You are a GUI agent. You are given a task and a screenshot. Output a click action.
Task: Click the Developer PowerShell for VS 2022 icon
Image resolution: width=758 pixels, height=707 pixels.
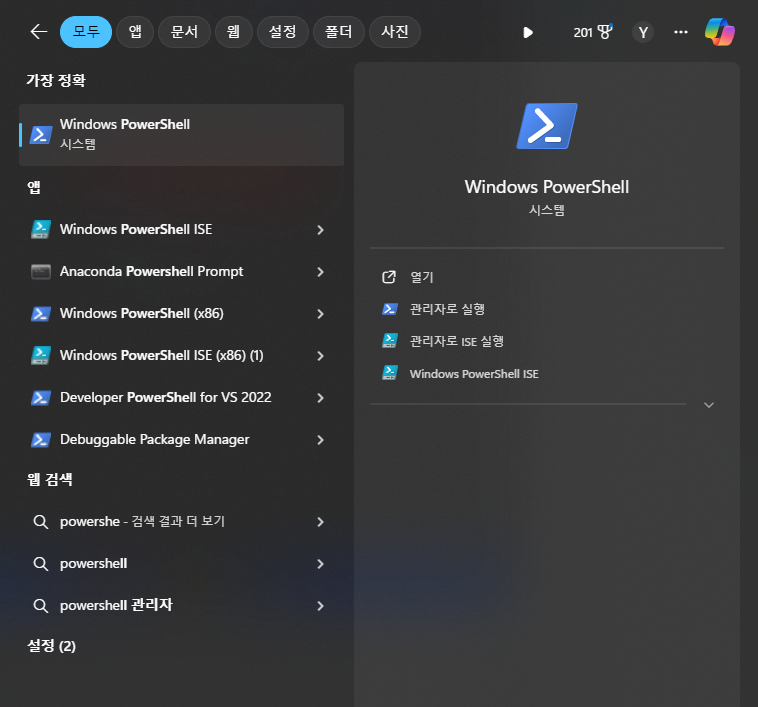coord(41,398)
